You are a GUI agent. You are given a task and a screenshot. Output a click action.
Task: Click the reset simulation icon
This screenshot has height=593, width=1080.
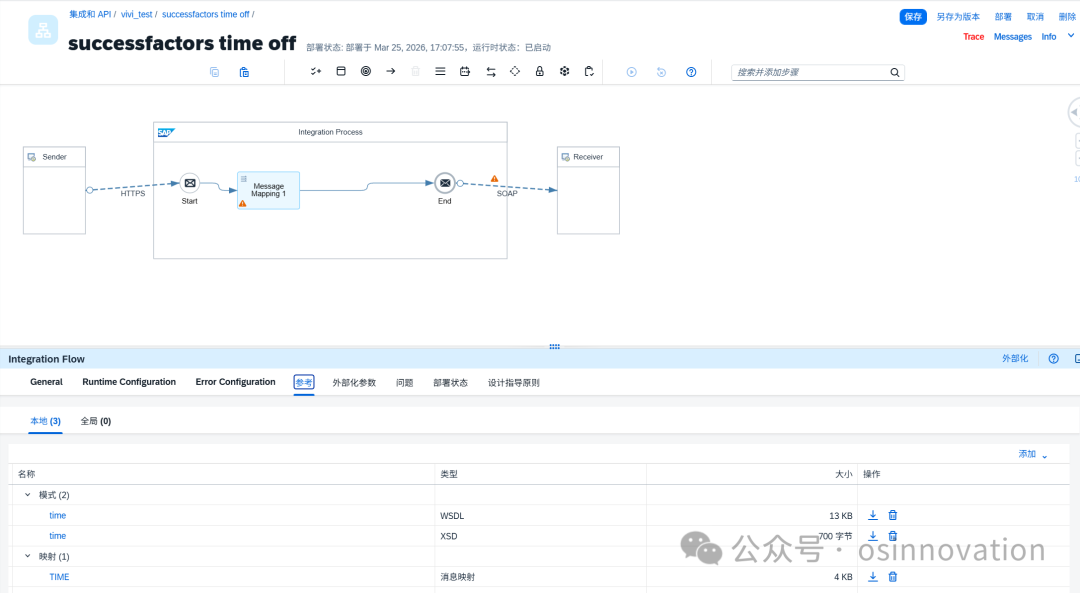pyautogui.click(x=661, y=72)
